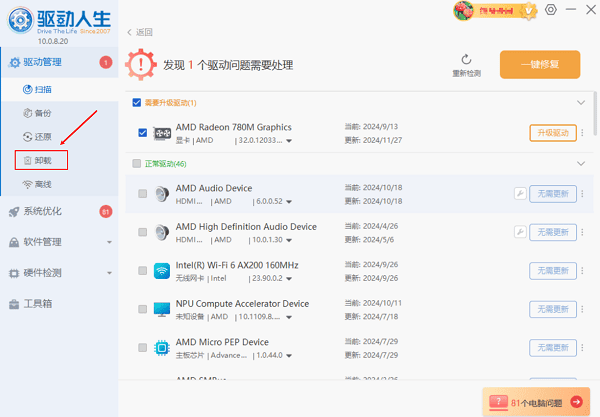Check the AMD Micro PEP Device checkbox

point(142,347)
